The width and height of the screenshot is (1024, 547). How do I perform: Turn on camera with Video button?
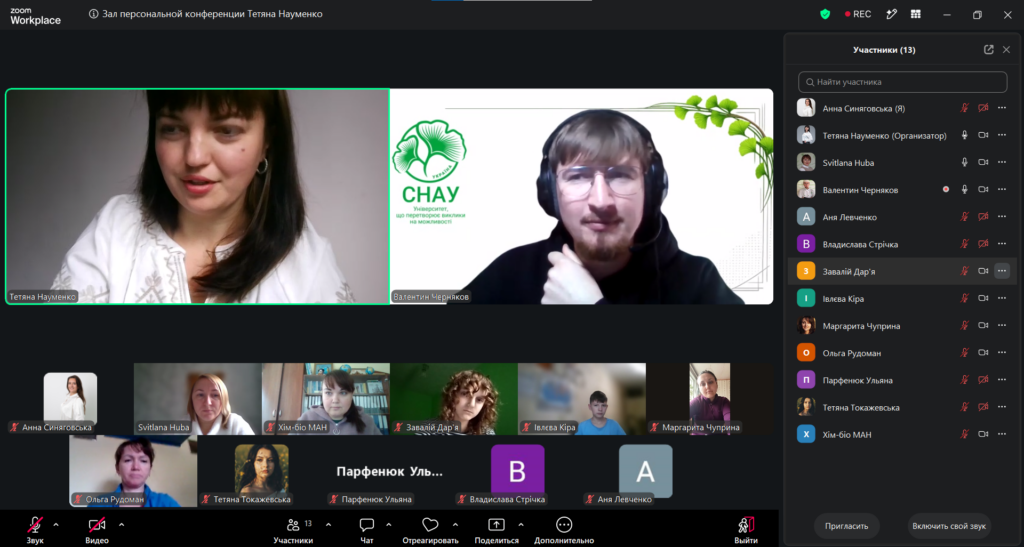pyautogui.click(x=97, y=530)
